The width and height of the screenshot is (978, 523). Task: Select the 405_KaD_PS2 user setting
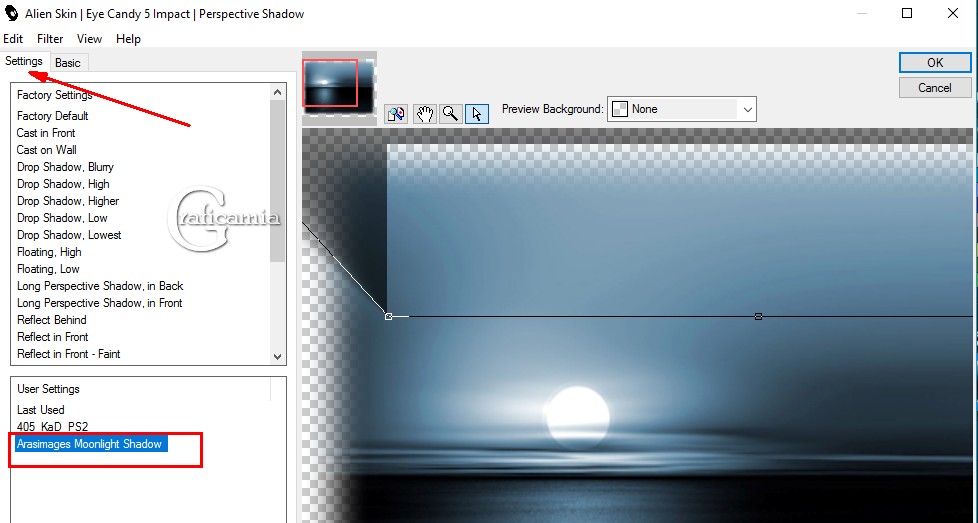click(x=52, y=427)
